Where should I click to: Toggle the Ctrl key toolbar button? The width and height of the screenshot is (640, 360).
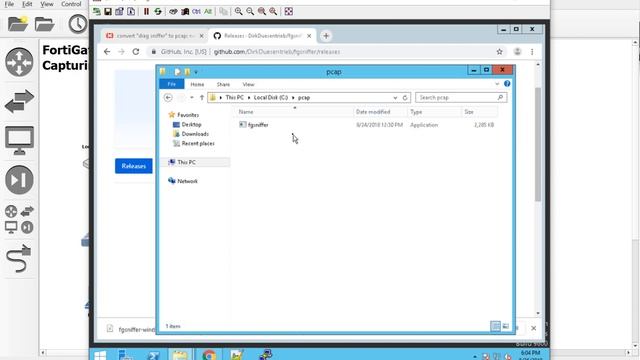[196, 11]
